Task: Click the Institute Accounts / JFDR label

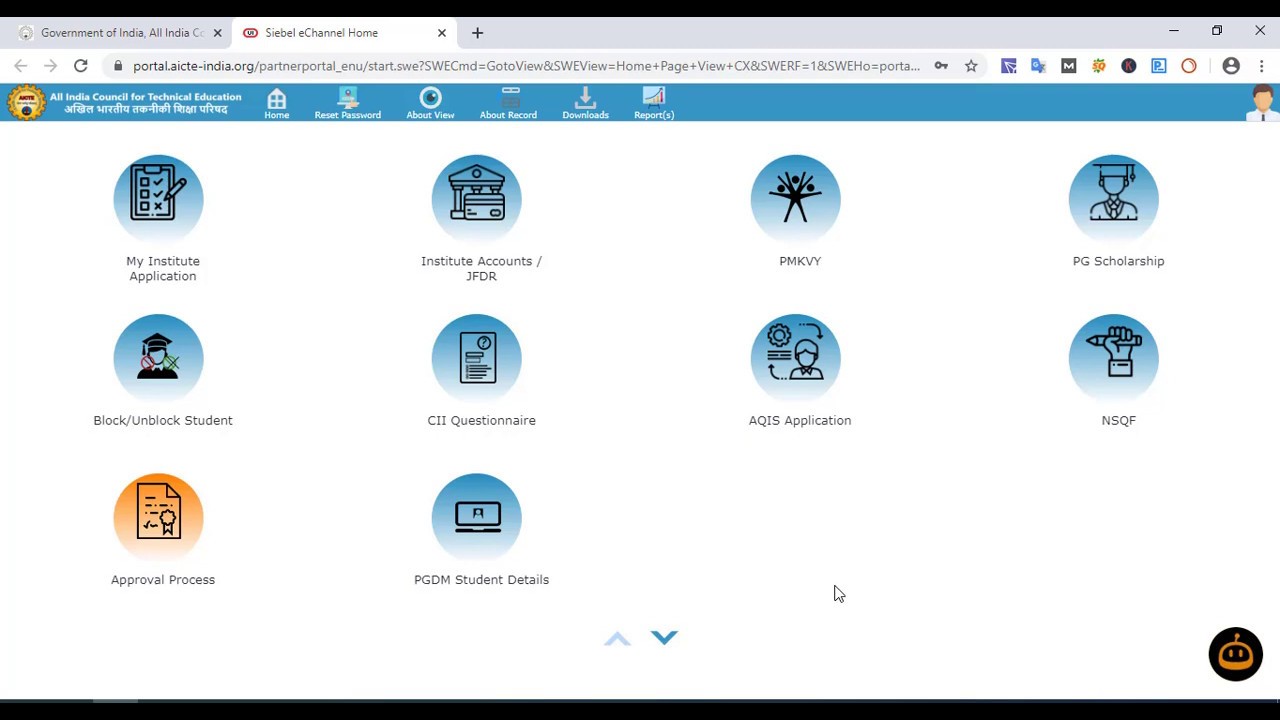Action: [481, 269]
